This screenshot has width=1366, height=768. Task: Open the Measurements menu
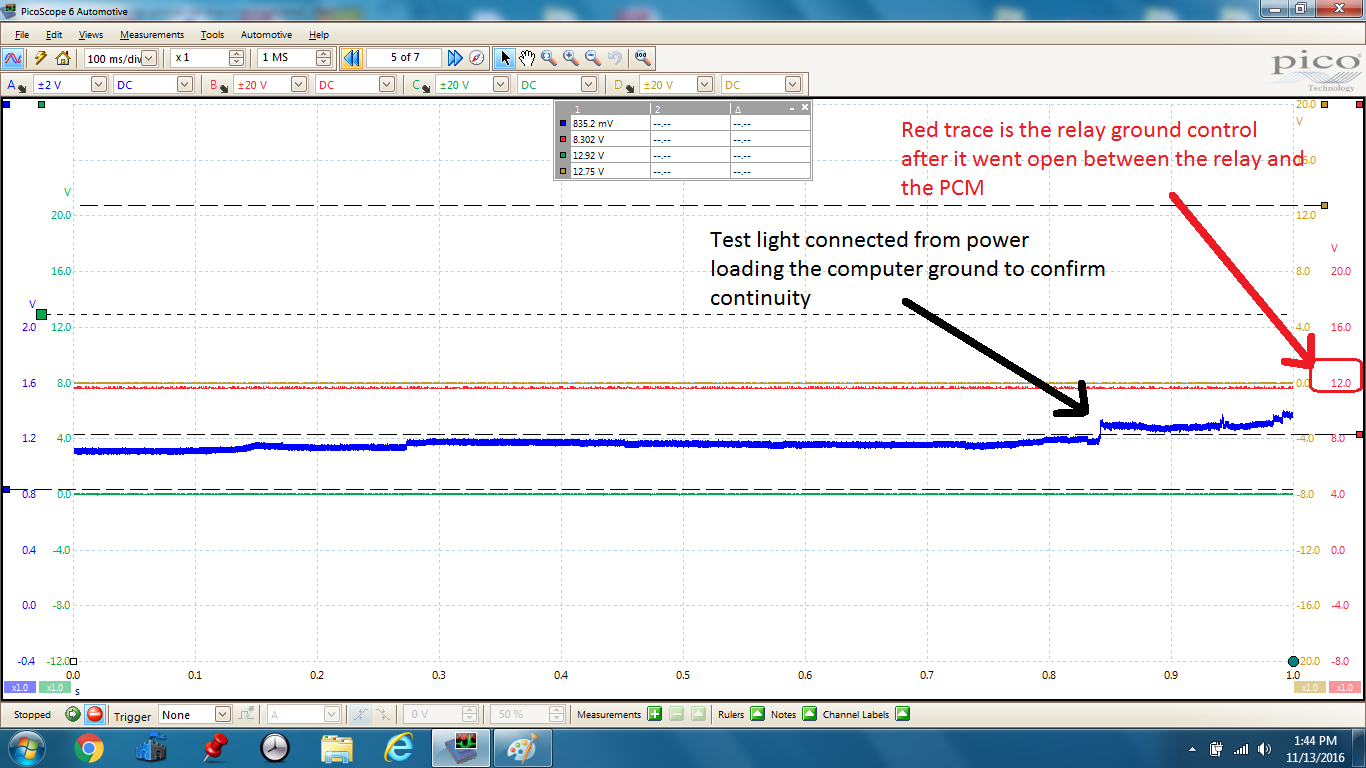pos(152,34)
